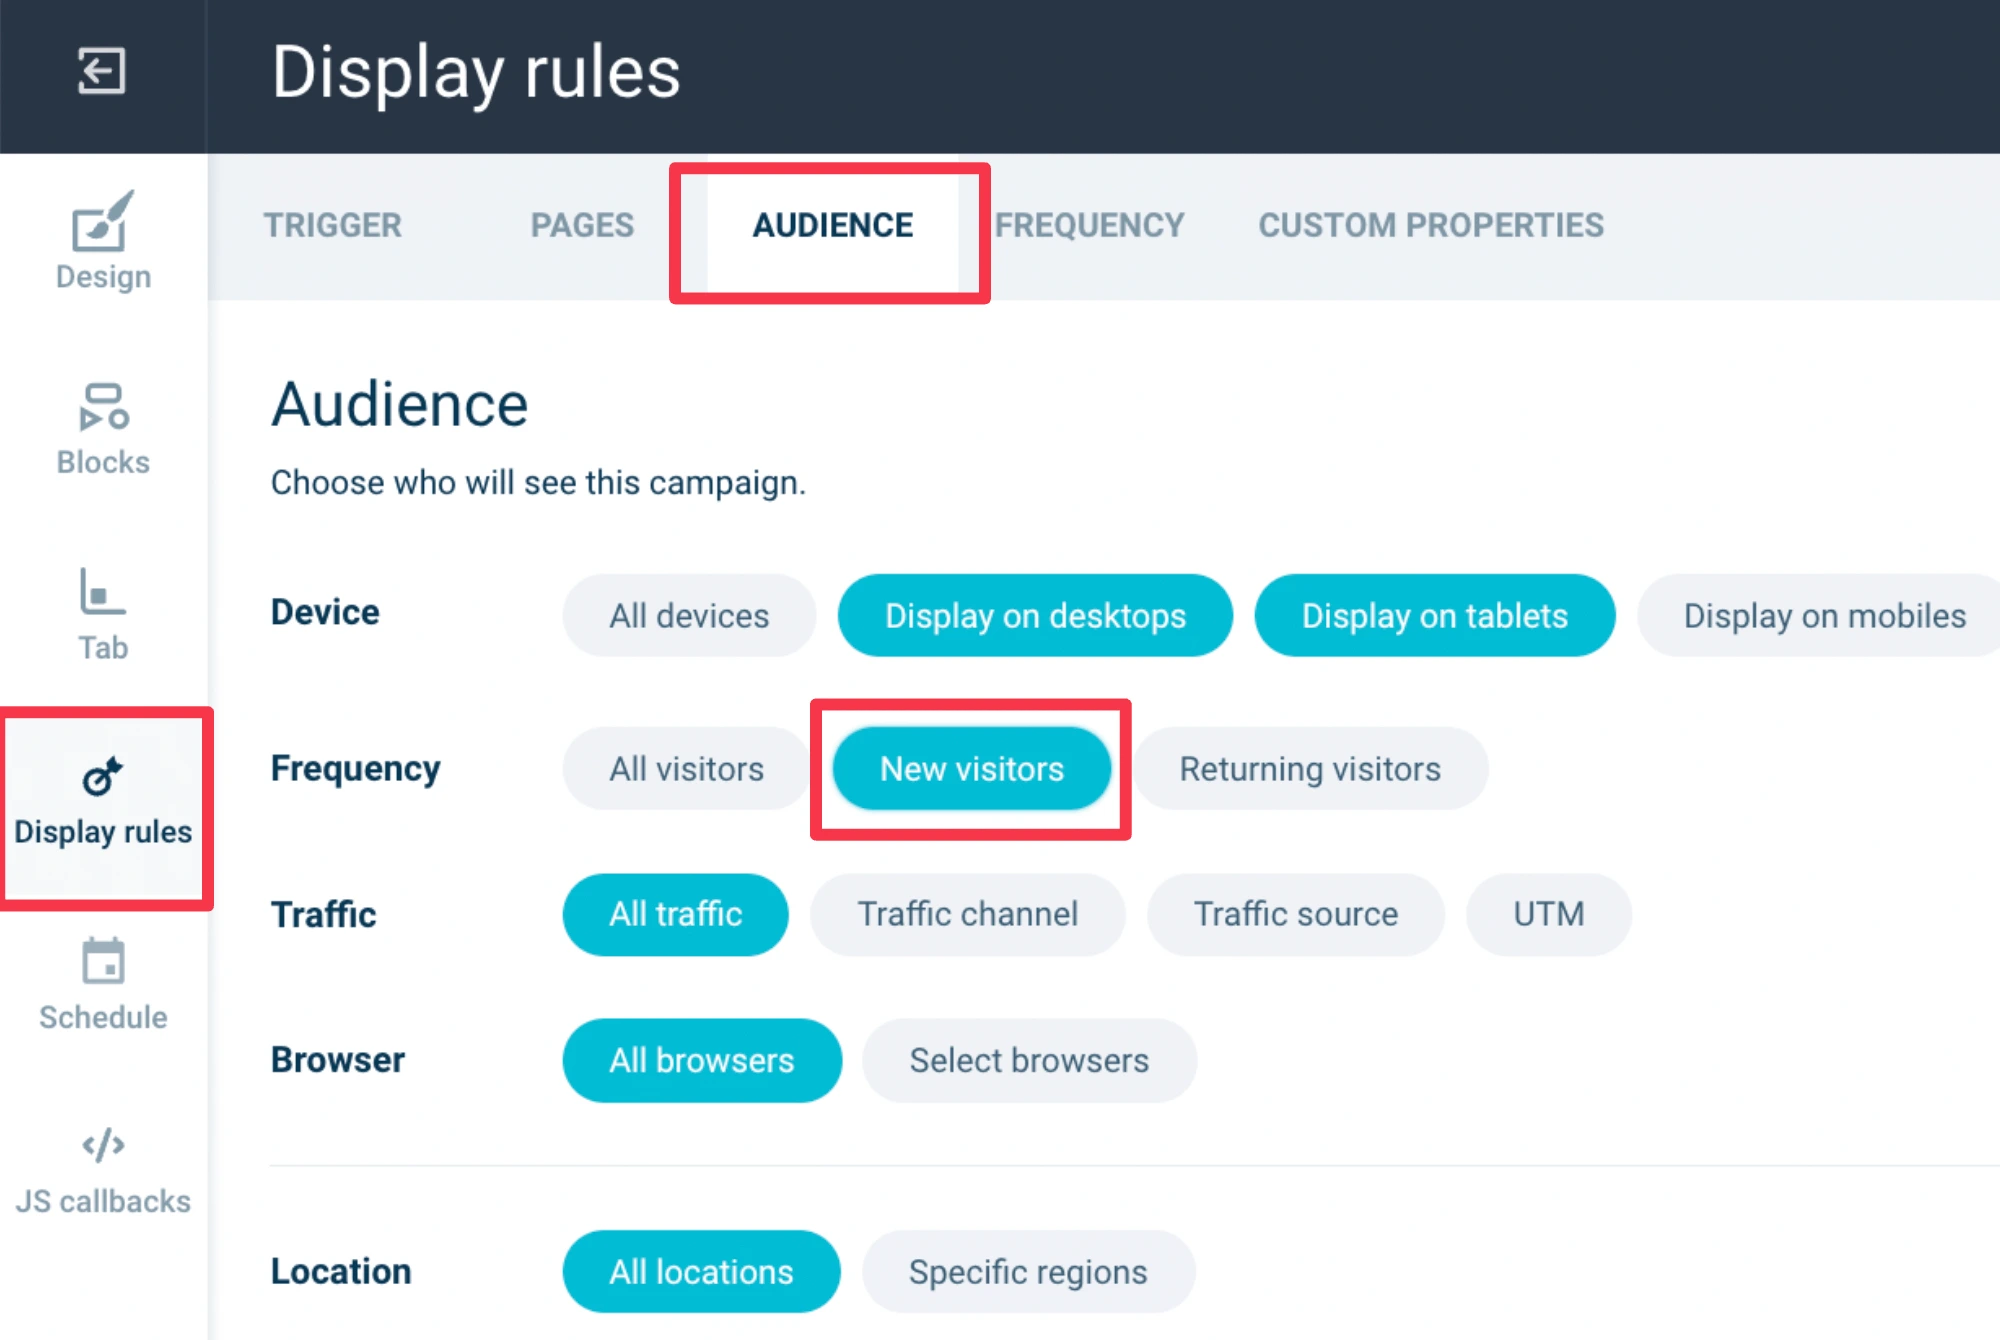Select the Tab sidebar icon
This screenshot has height=1340, width=2000.
(x=102, y=593)
